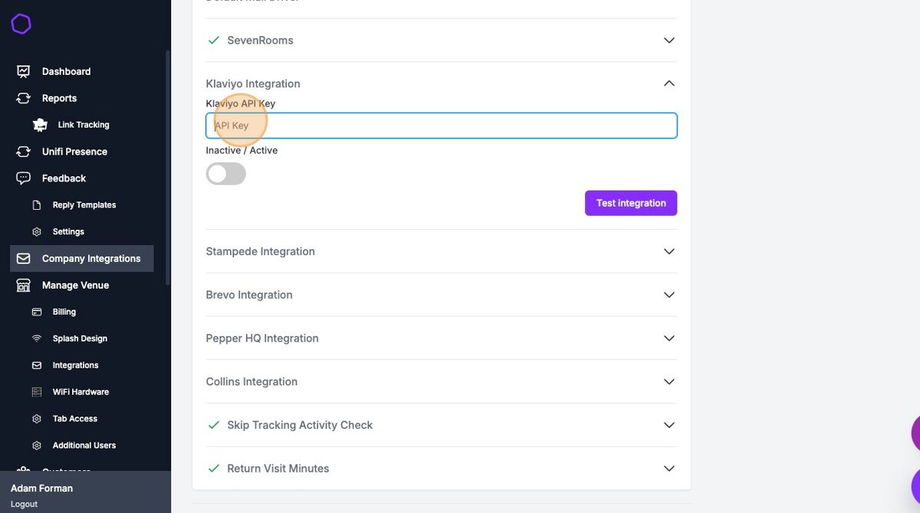
Task: Click the Feedback speech bubble icon
Action: point(23,178)
